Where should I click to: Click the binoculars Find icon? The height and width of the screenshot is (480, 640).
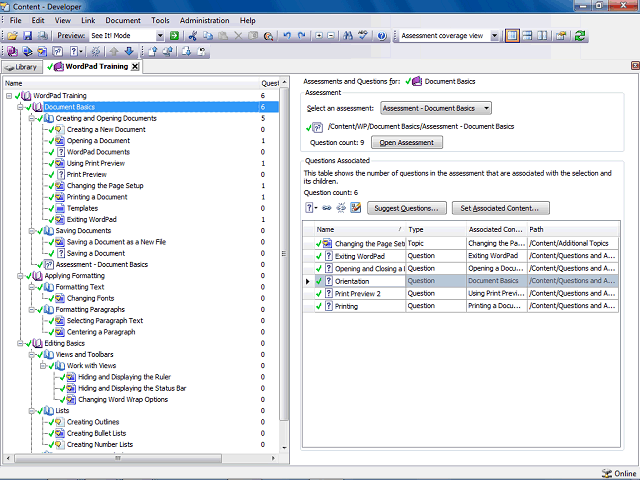(x=348, y=36)
